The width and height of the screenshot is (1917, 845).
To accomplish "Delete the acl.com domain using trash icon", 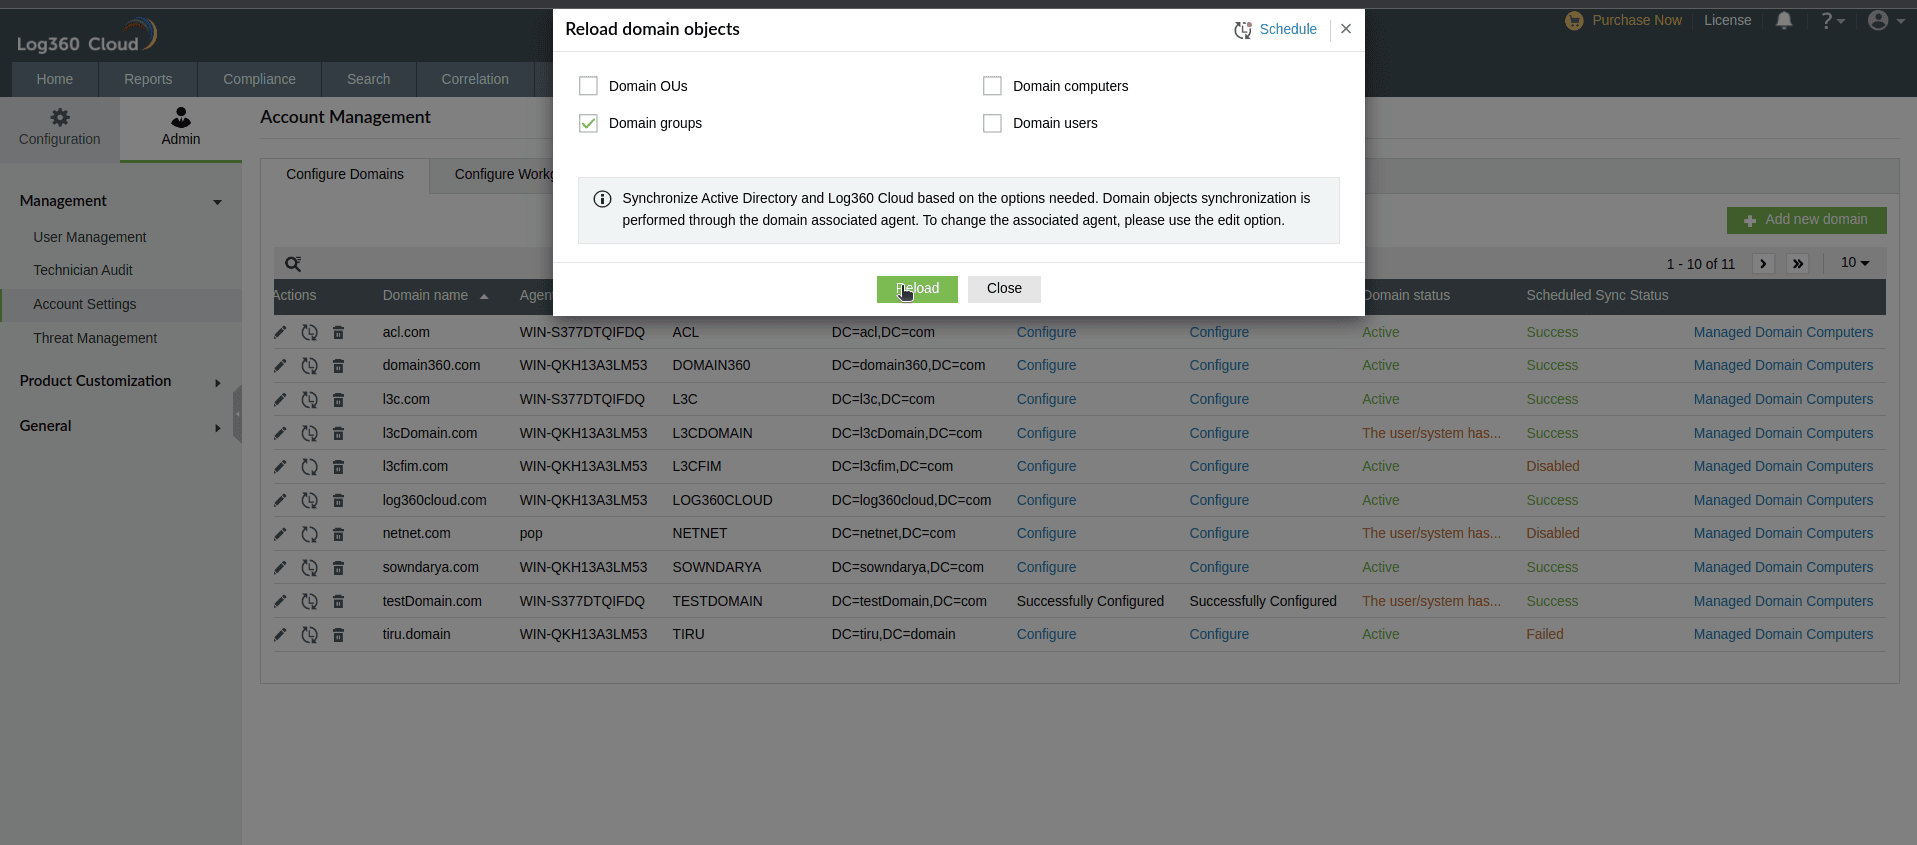I will (x=338, y=332).
